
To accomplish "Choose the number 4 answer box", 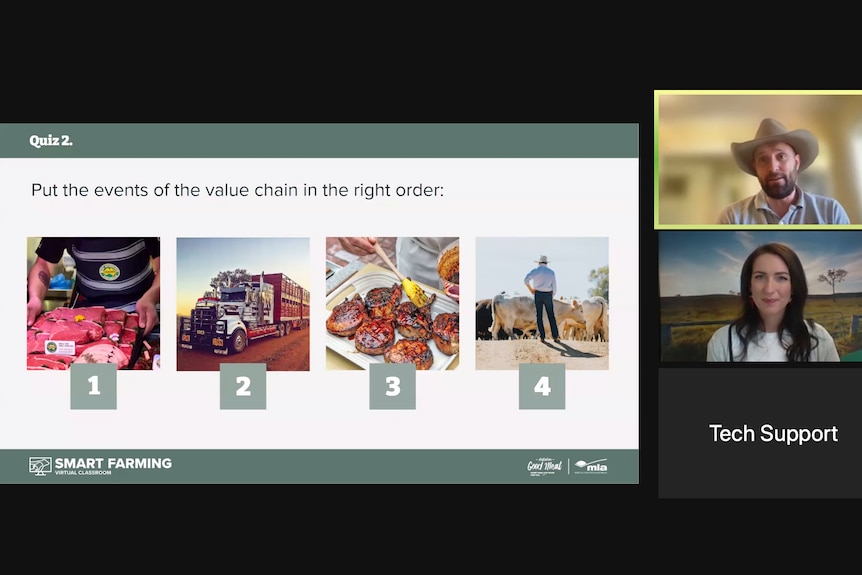I will (x=542, y=386).
